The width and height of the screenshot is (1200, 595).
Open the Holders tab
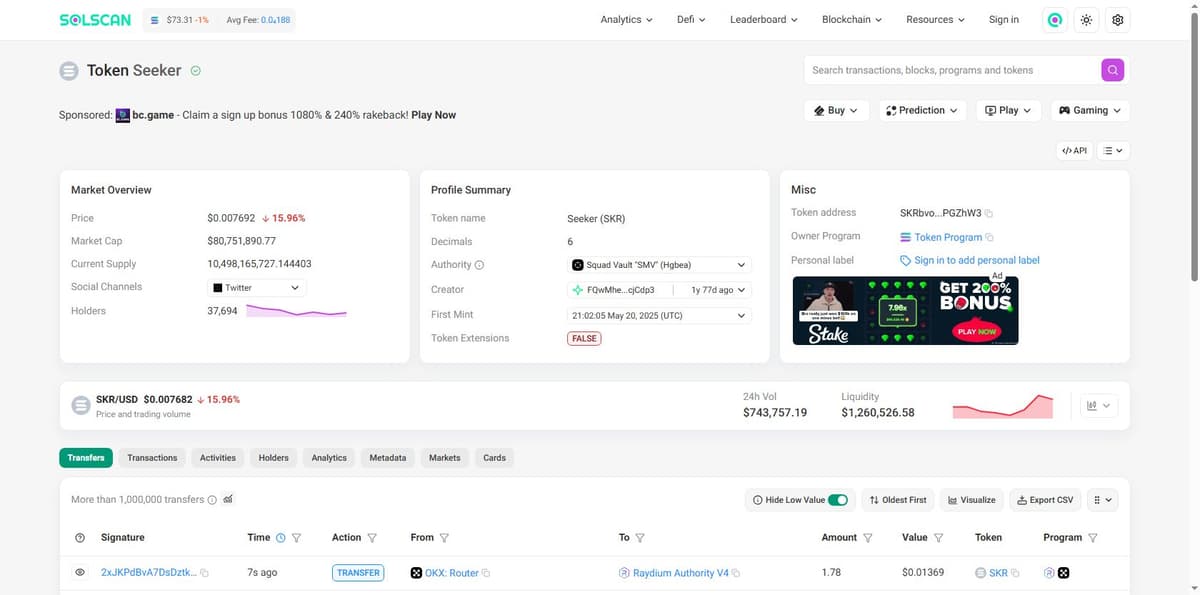[x=274, y=458]
